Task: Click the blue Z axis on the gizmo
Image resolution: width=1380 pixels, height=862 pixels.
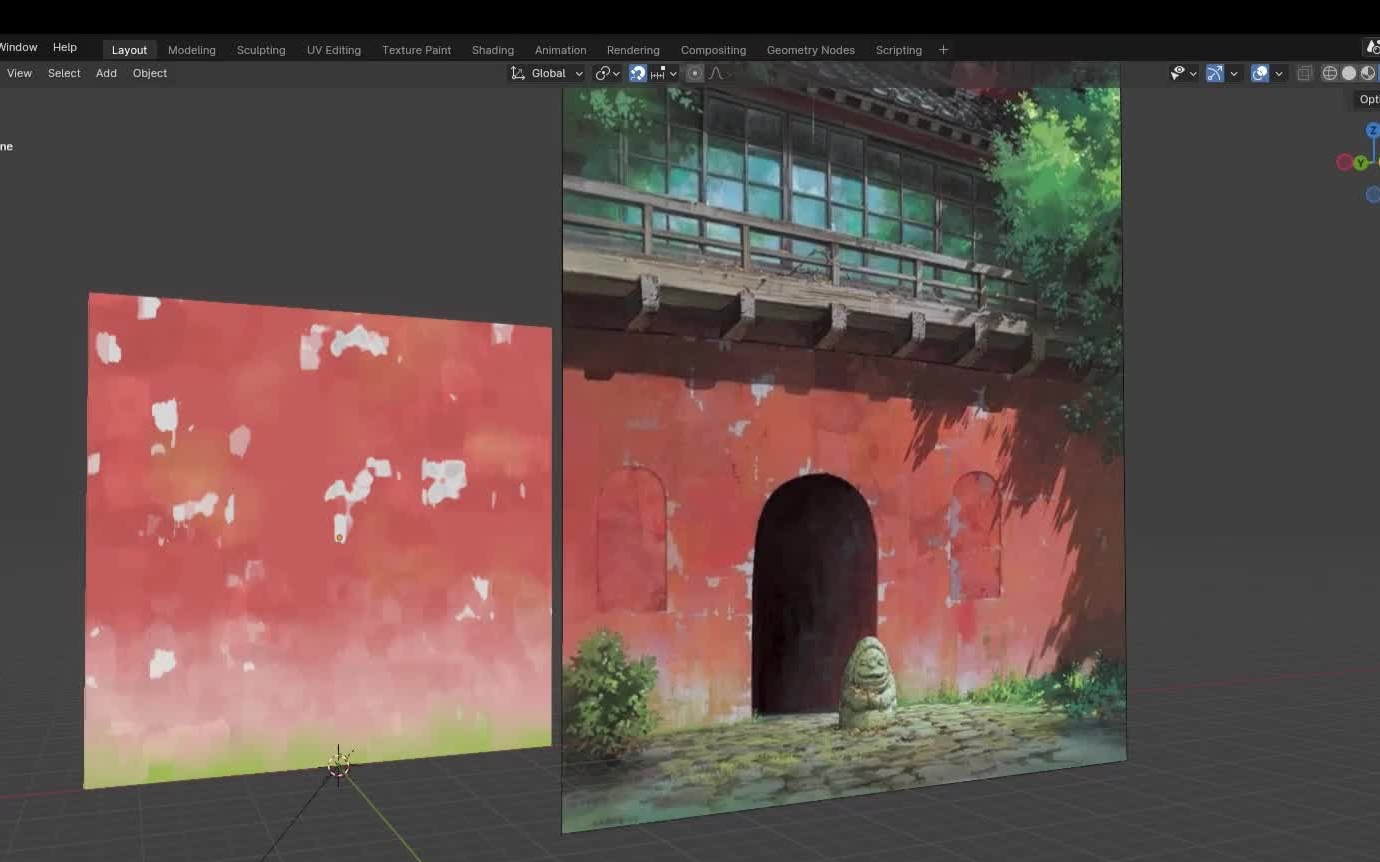Action: (x=1373, y=131)
